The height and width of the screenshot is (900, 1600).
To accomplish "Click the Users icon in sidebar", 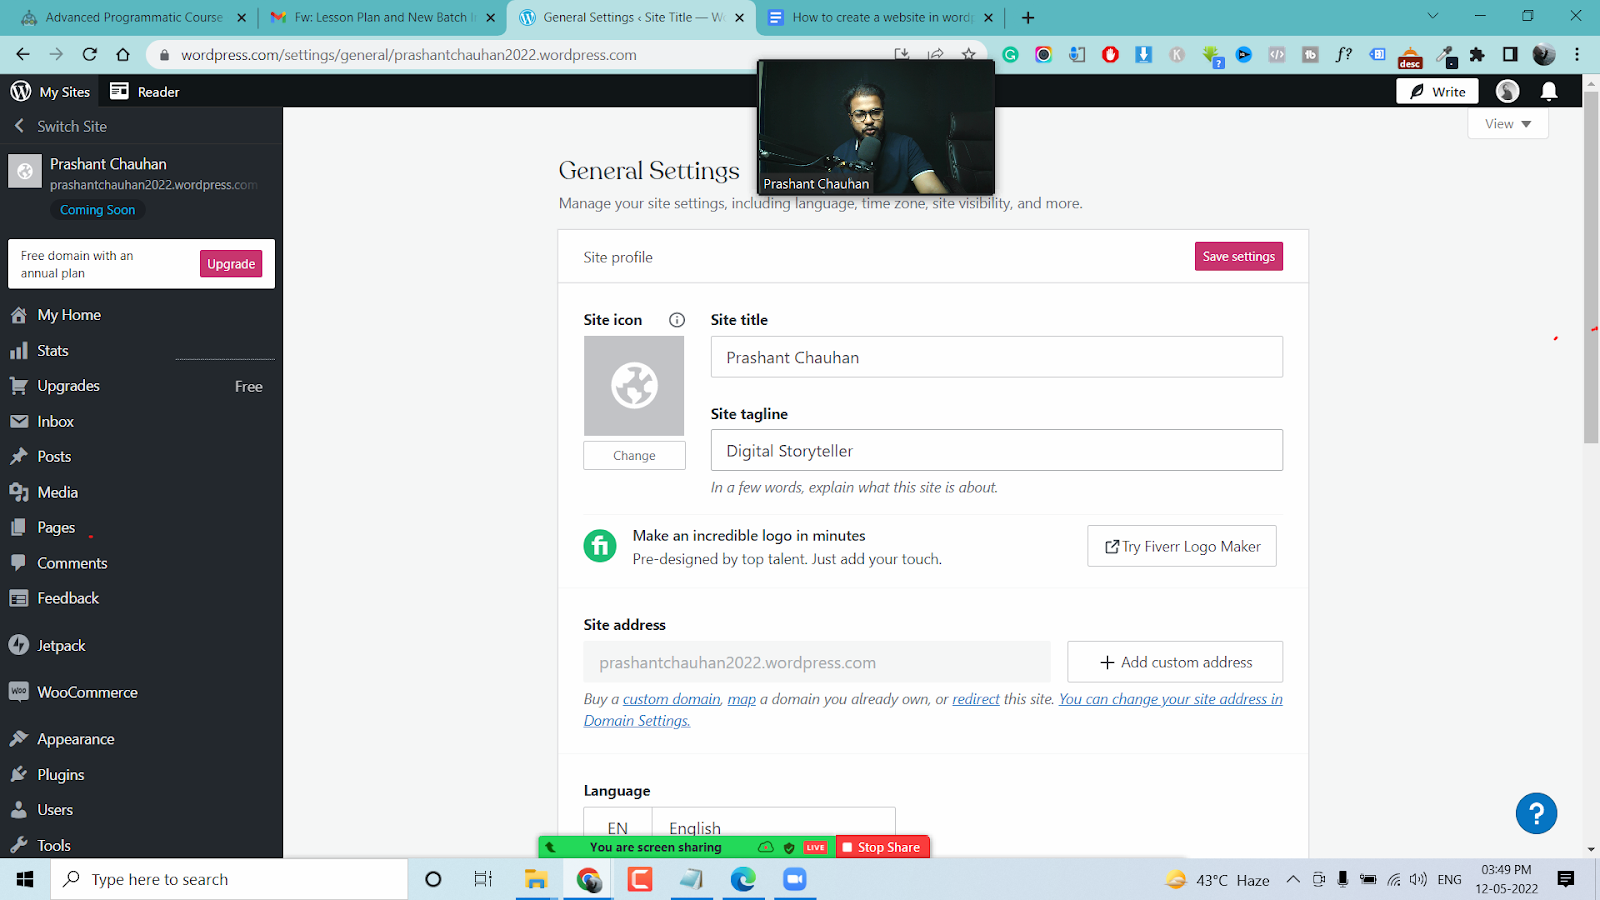I will [x=19, y=810].
